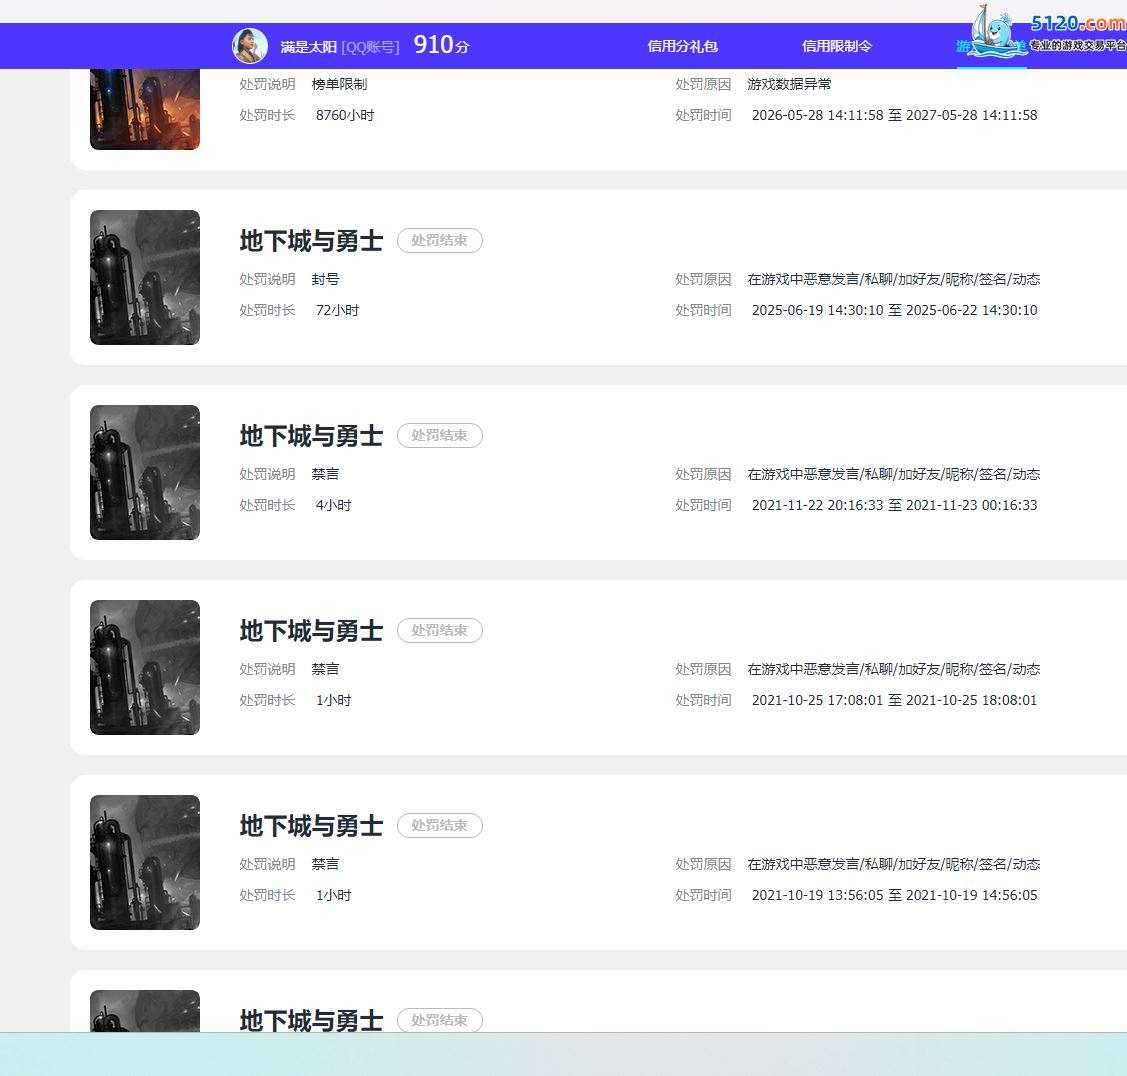
Task: Click 地下城与勇士 title of 72小时 record
Action: pos(311,241)
